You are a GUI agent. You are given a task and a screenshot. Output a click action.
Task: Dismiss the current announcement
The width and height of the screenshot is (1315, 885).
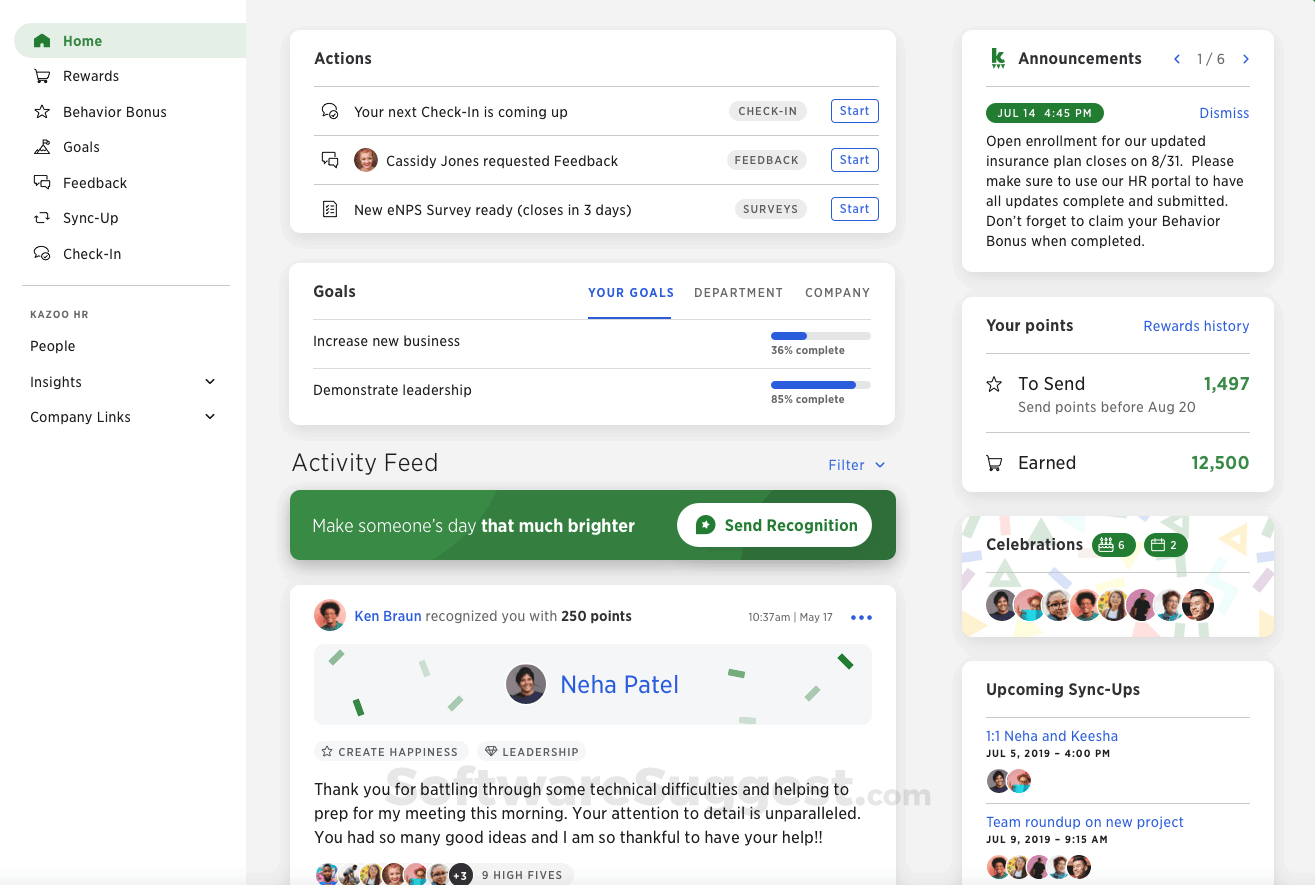[x=1224, y=113]
